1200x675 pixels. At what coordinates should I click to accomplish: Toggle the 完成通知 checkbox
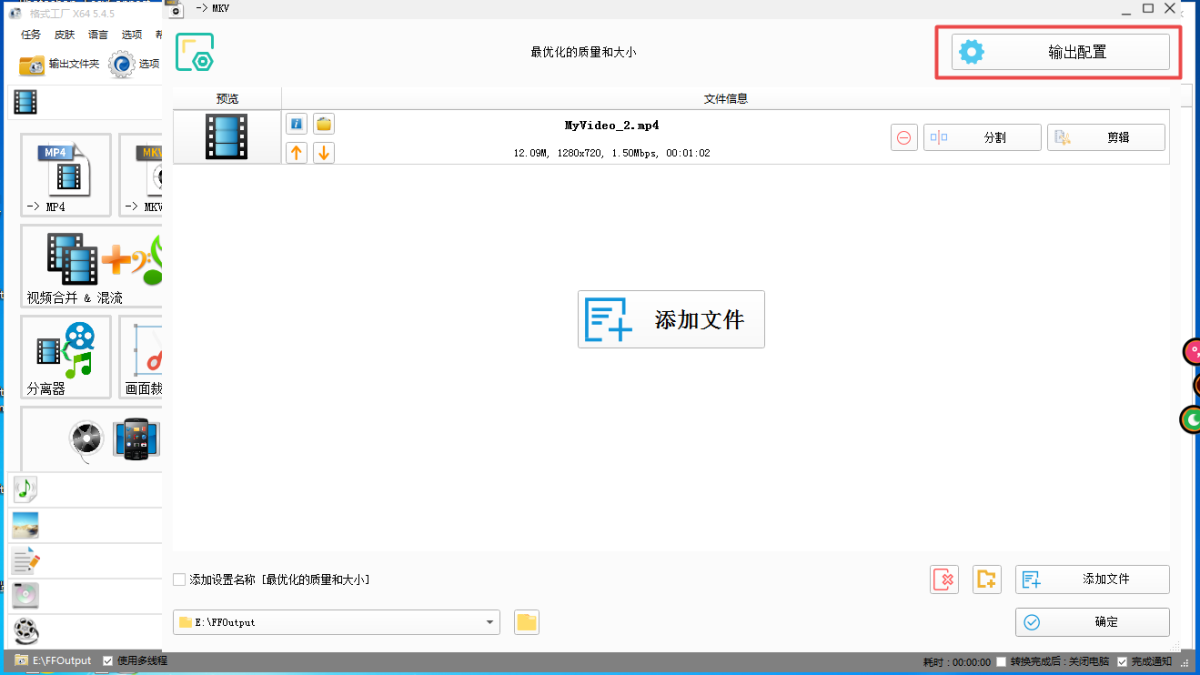click(x=1122, y=662)
